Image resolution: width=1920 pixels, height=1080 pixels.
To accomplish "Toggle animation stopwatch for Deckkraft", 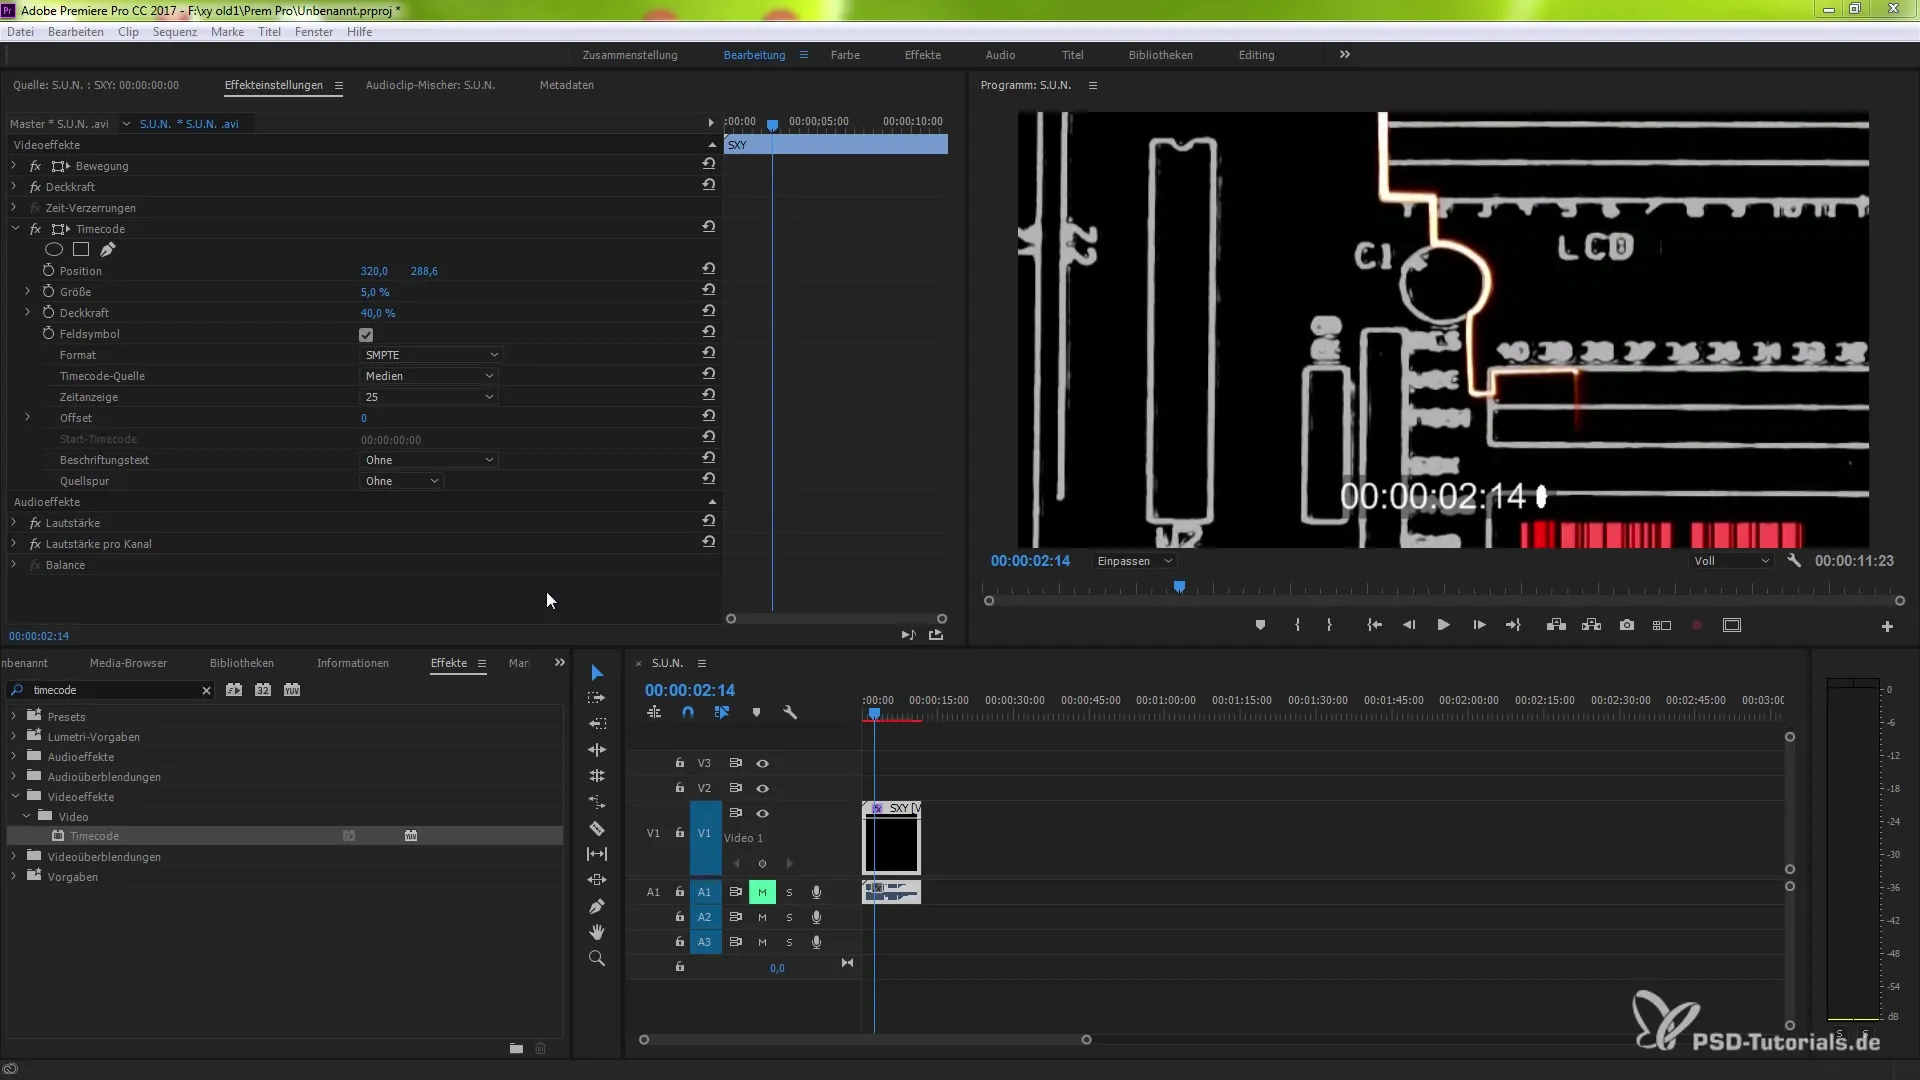I will [x=48, y=312].
